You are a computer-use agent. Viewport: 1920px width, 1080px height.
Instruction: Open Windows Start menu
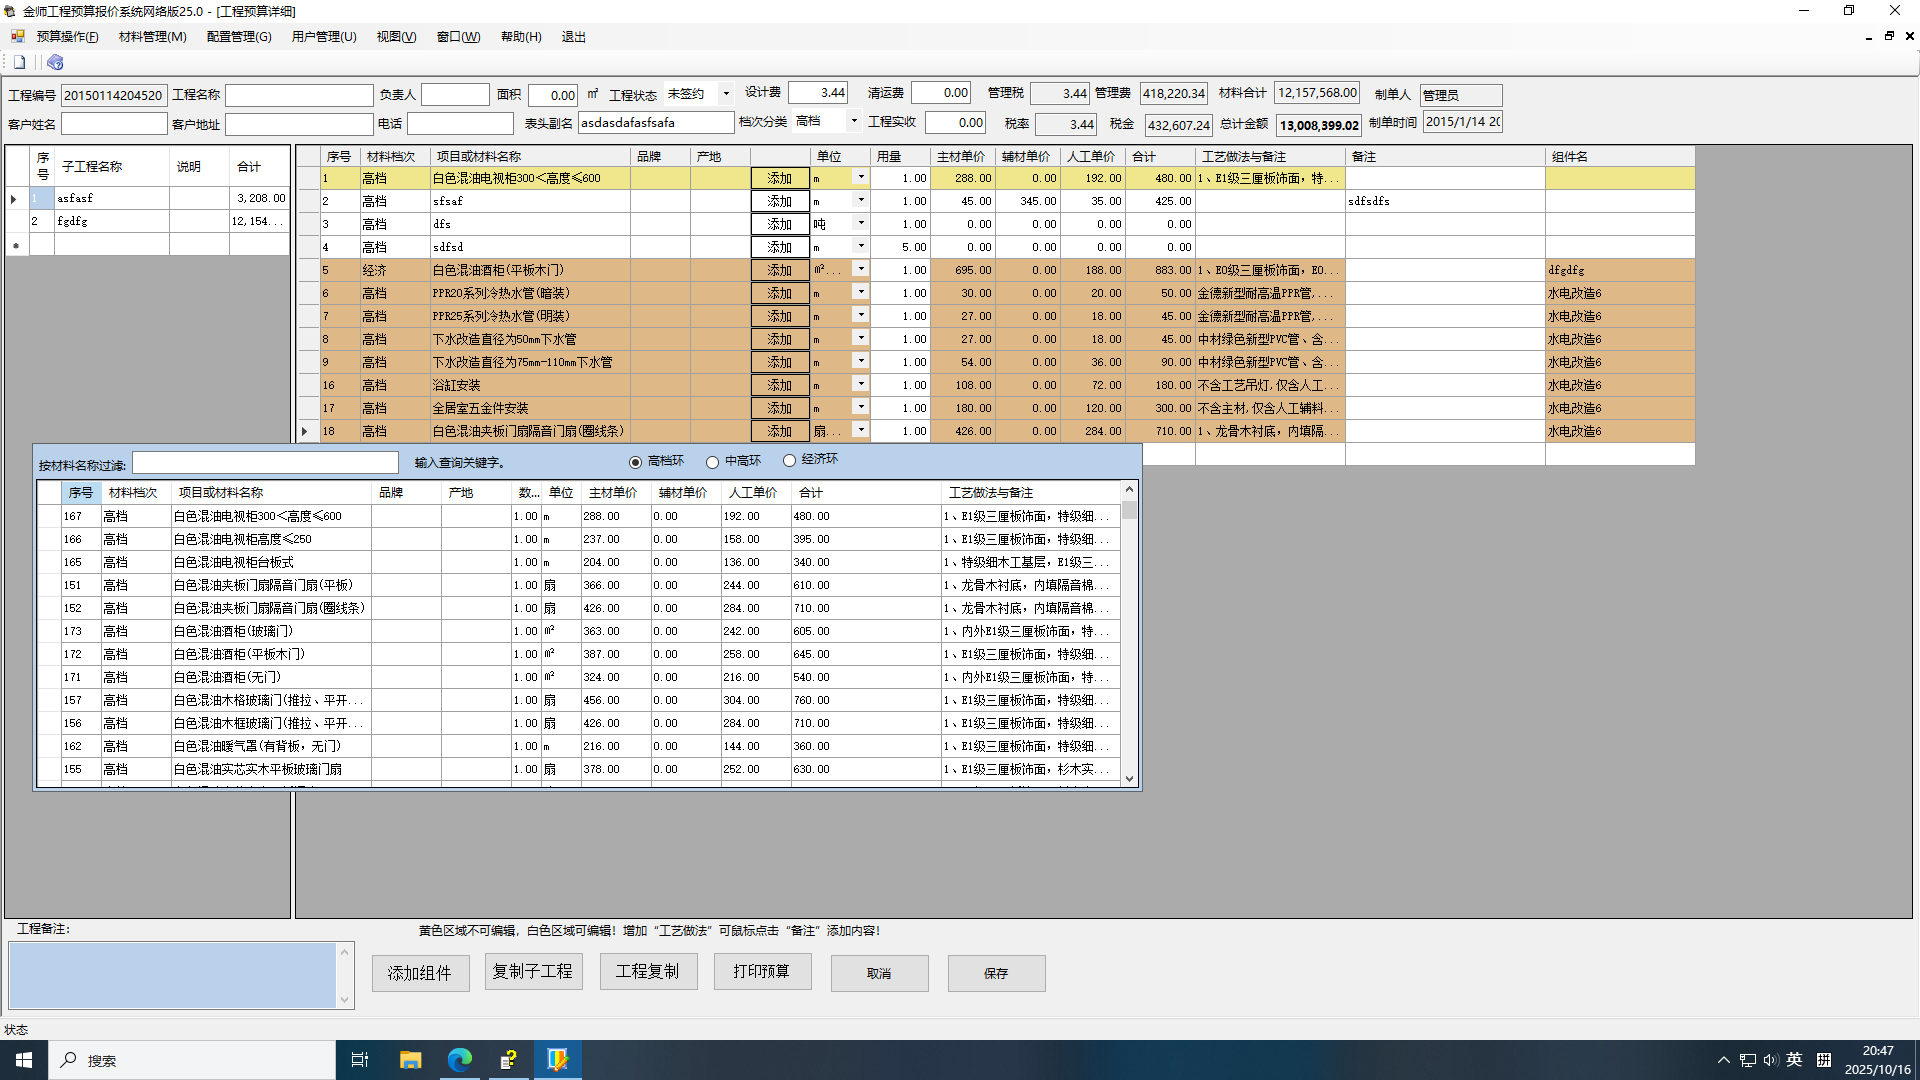[x=23, y=1060]
